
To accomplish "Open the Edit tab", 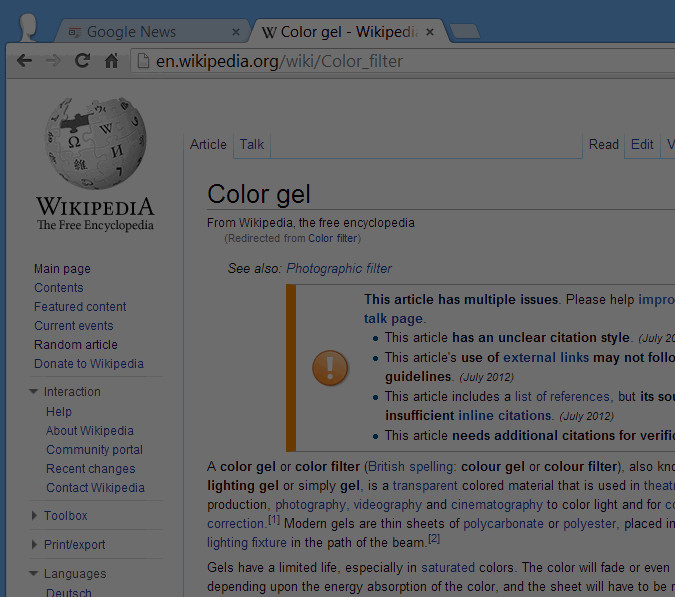I will tap(642, 145).
